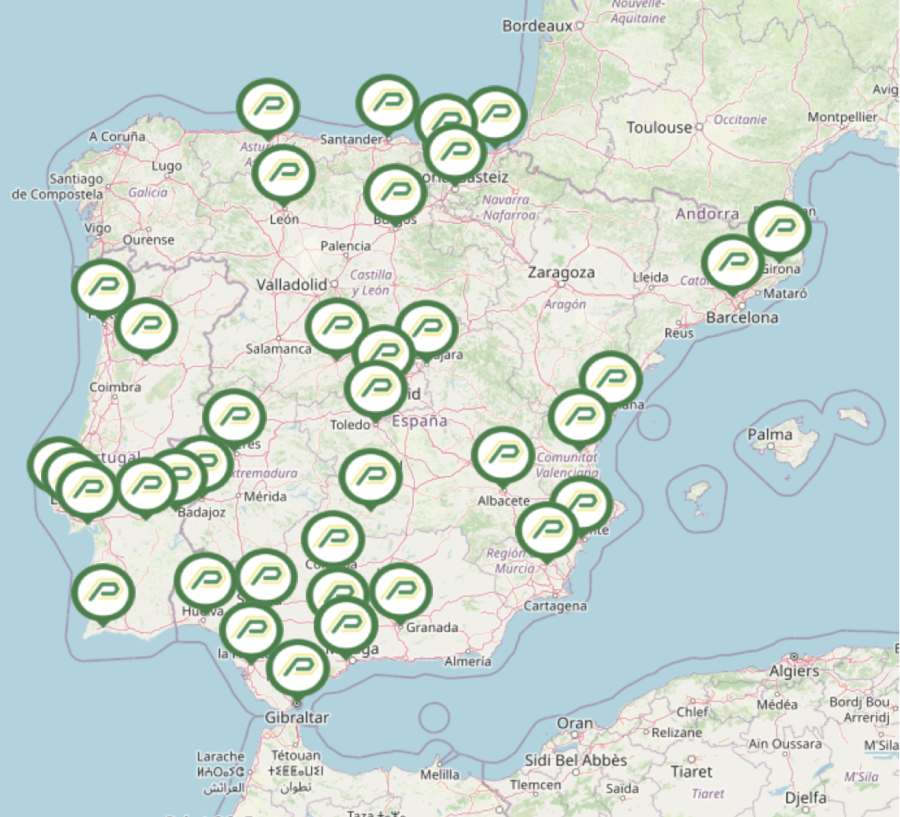Open the marker pin near Girona
The width and height of the screenshot is (900, 817).
[780, 229]
